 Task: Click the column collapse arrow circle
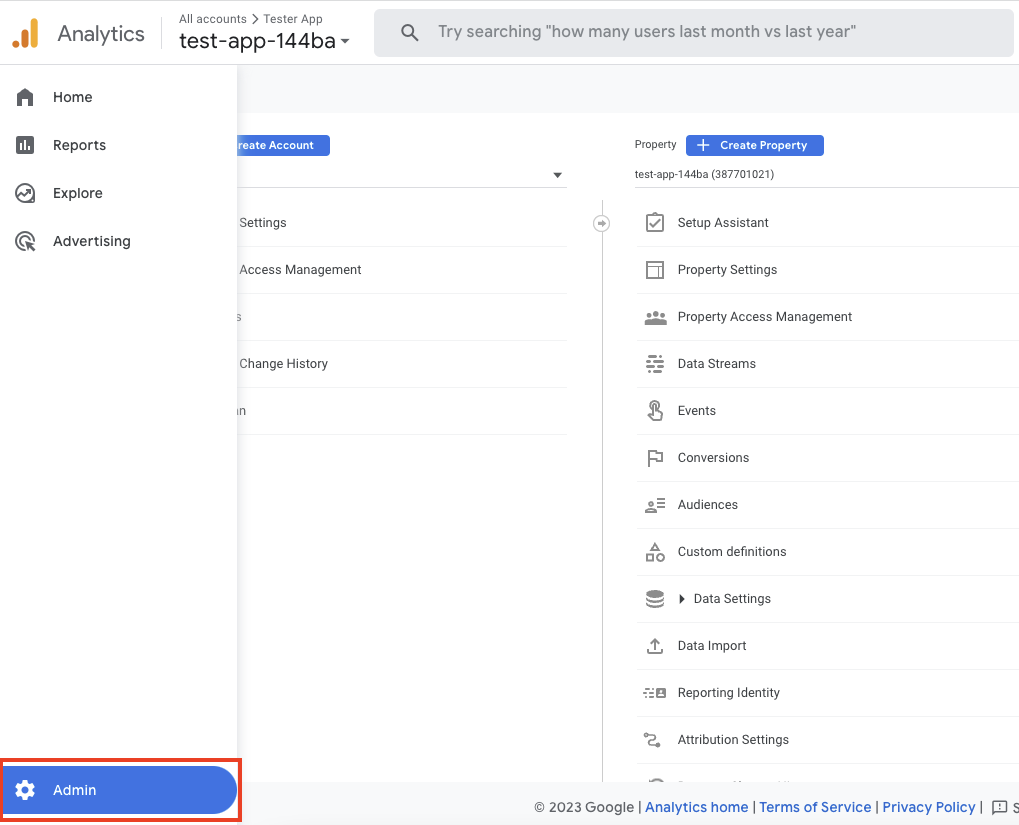coord(602,224)
